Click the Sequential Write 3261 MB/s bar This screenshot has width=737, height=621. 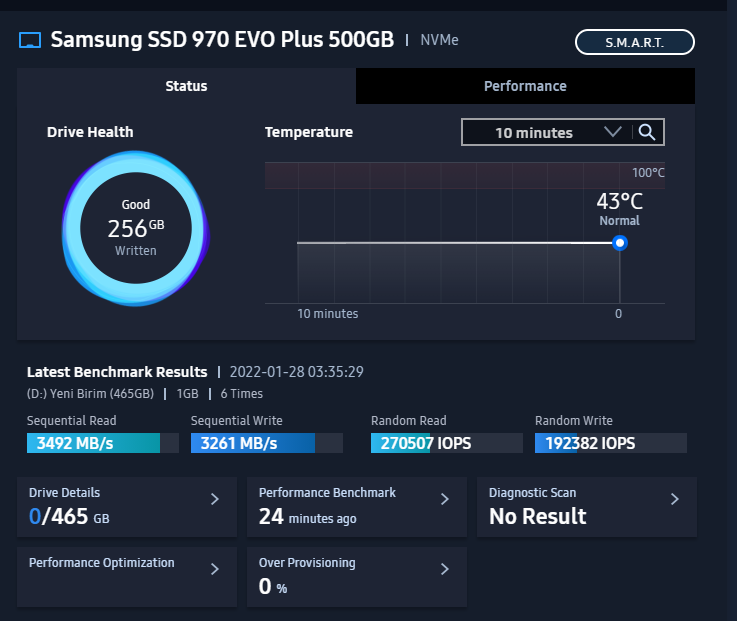266,443
